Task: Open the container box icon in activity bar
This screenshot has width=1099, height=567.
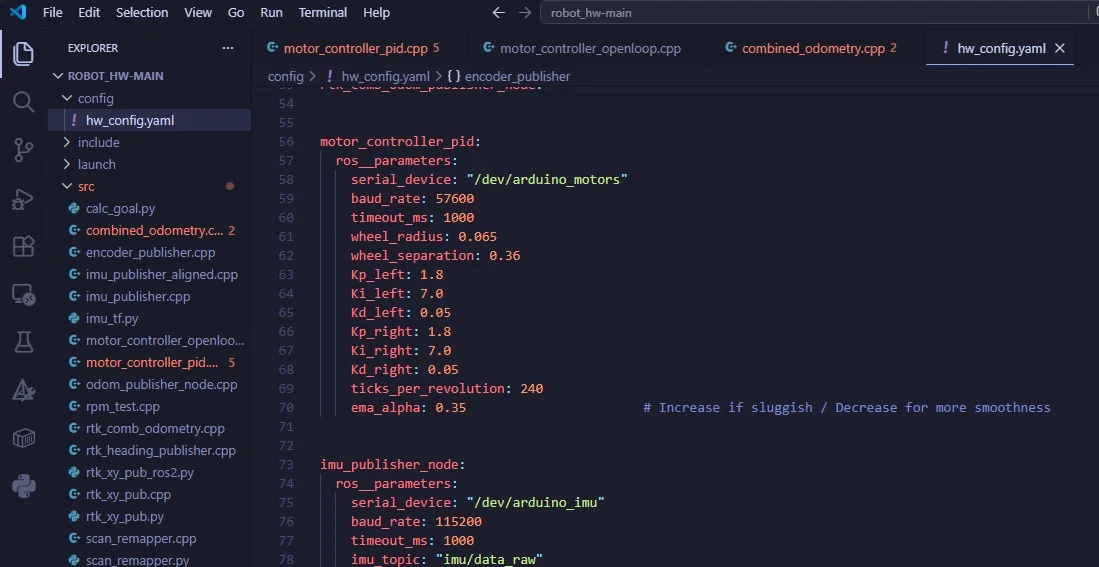Action: pos(23,439)
